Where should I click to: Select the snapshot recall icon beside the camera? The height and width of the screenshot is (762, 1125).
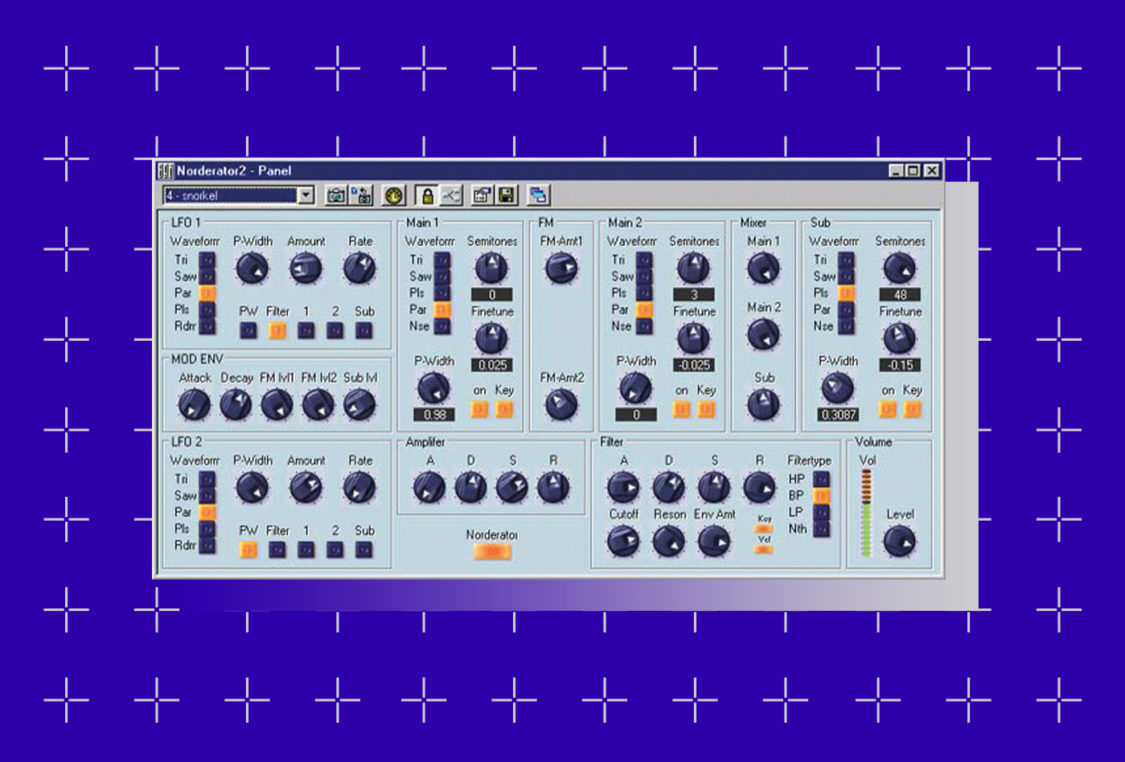[361, 194]
